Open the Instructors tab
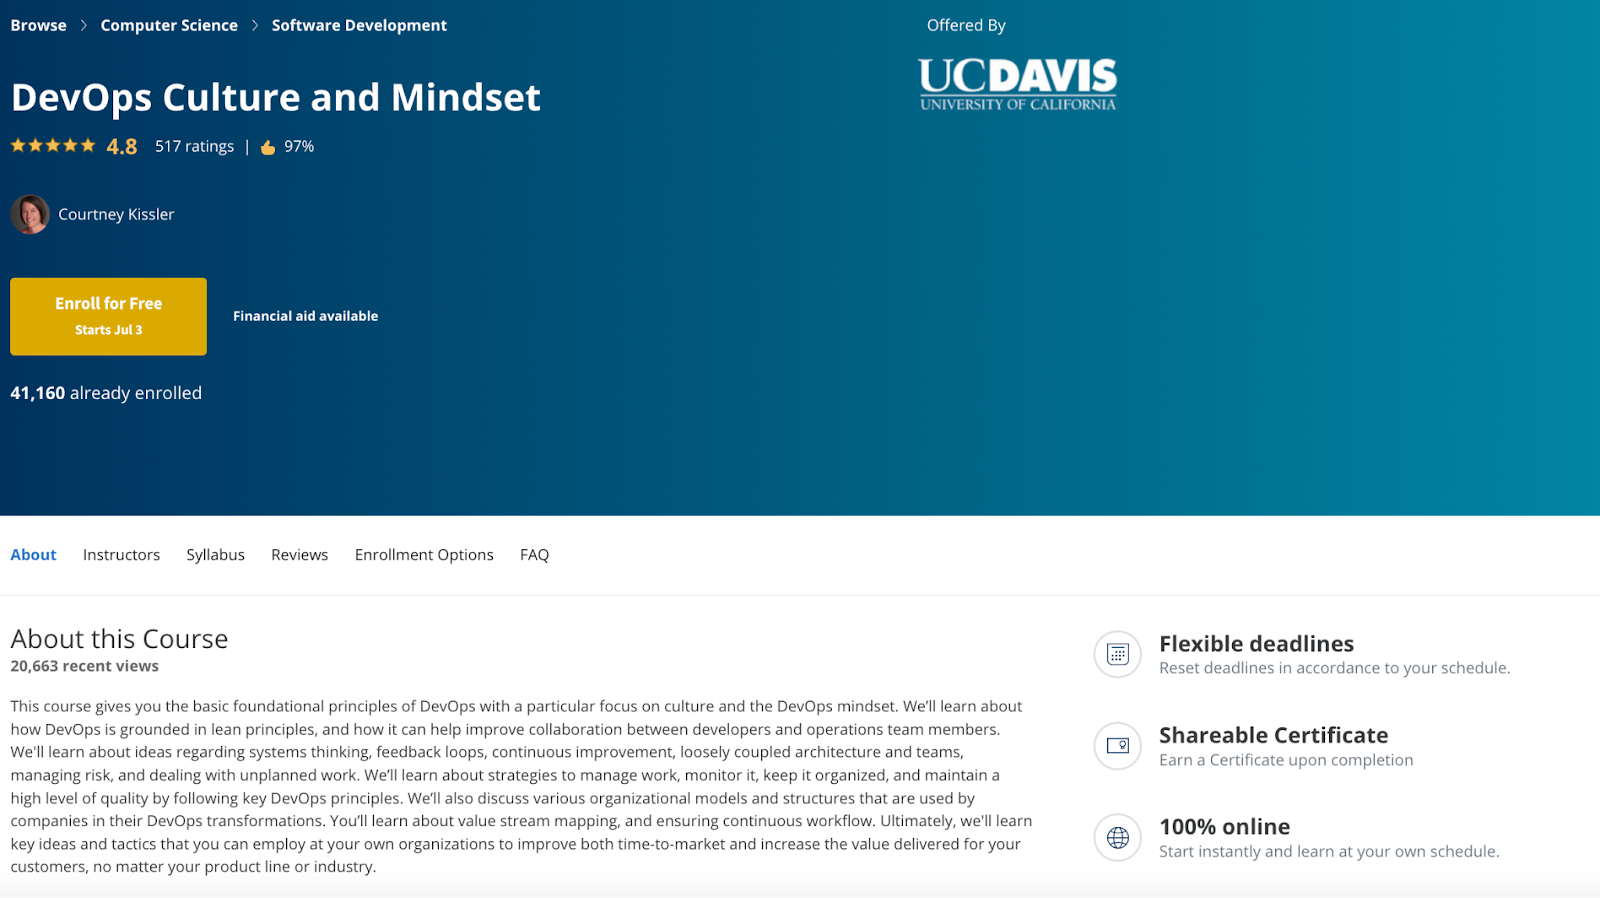Screen dimensions: 1600x898 (x=121, y=555)
